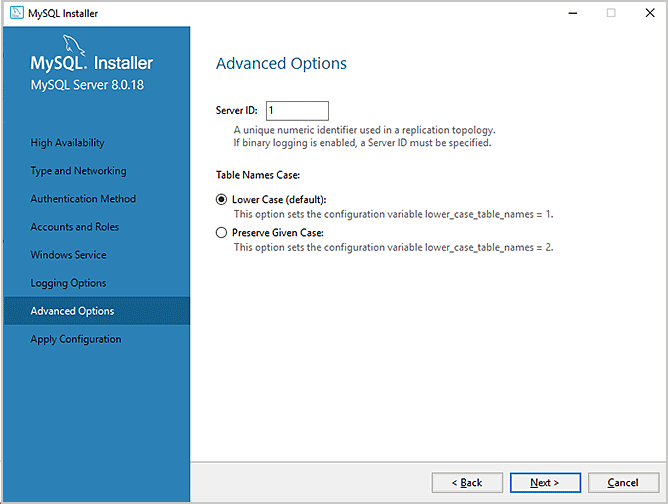This screenshot has width=668, height=504.
Task: Select Preserve Given Case radio button
Action: coord(221,233)
